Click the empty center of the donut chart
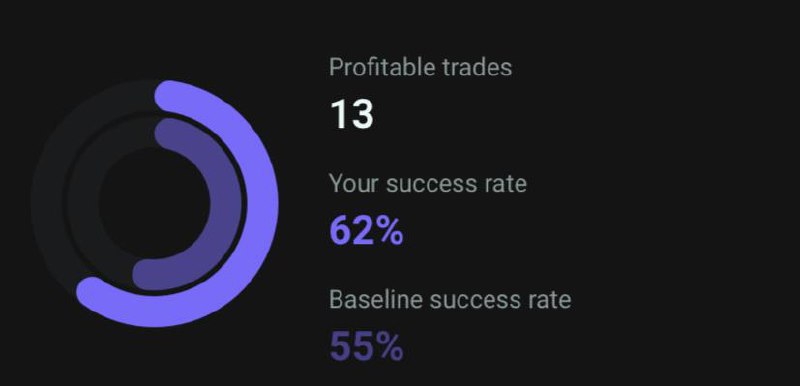 tap(154, 203)
